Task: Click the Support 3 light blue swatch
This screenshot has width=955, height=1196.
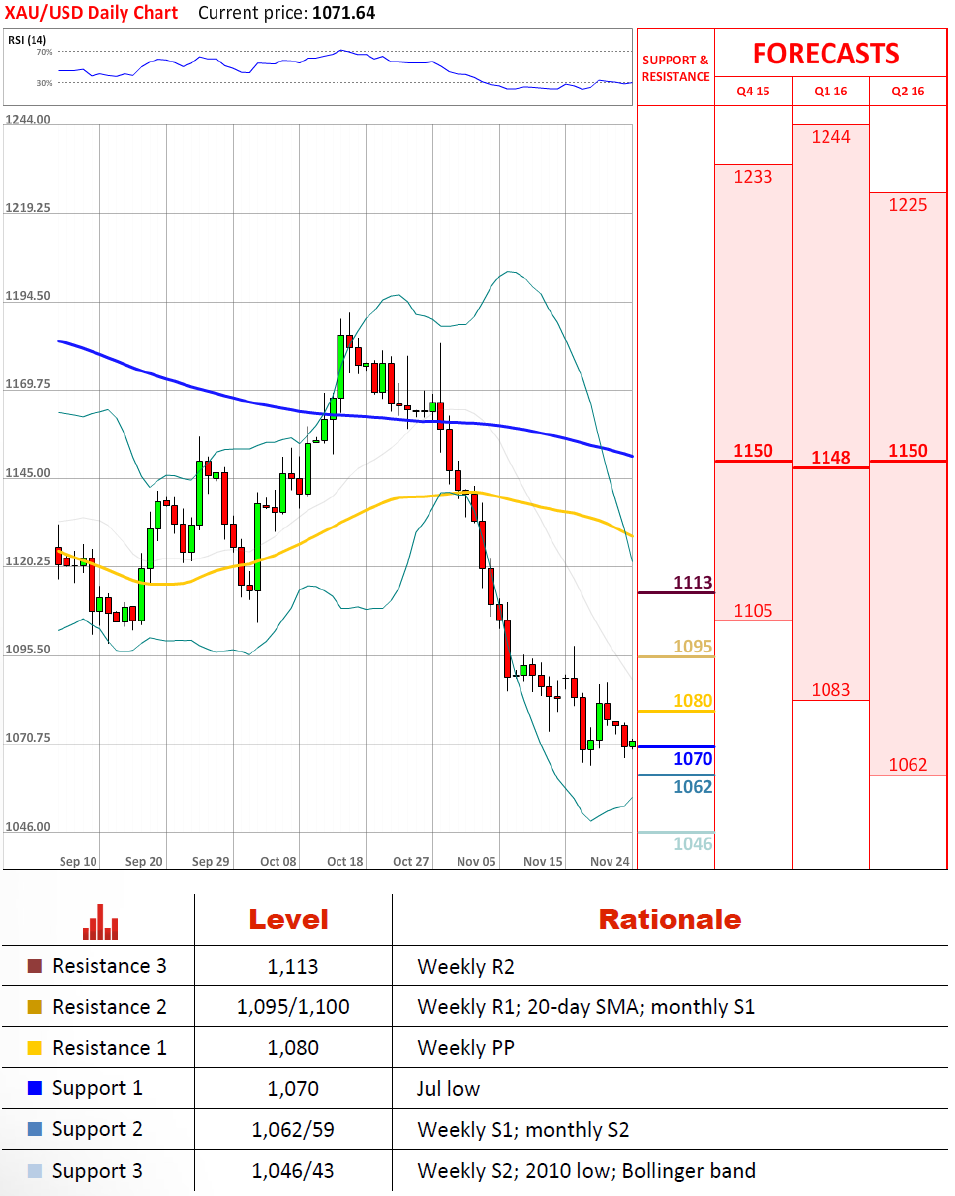Action: tap(35, 1171)
